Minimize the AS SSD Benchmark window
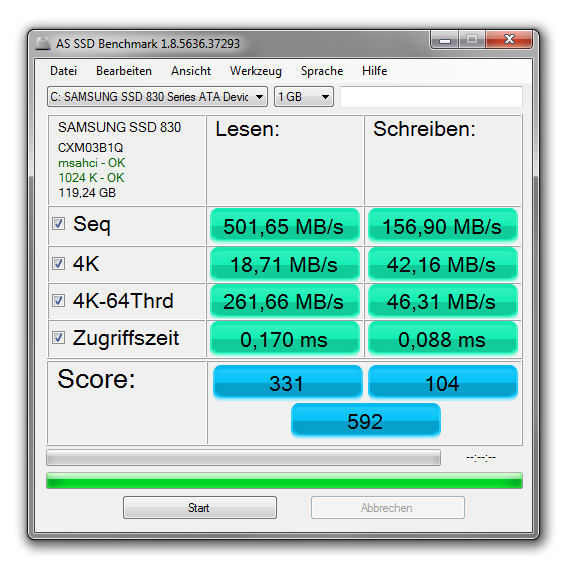Screen dimensions: 566x573 [x=445, y=40]
